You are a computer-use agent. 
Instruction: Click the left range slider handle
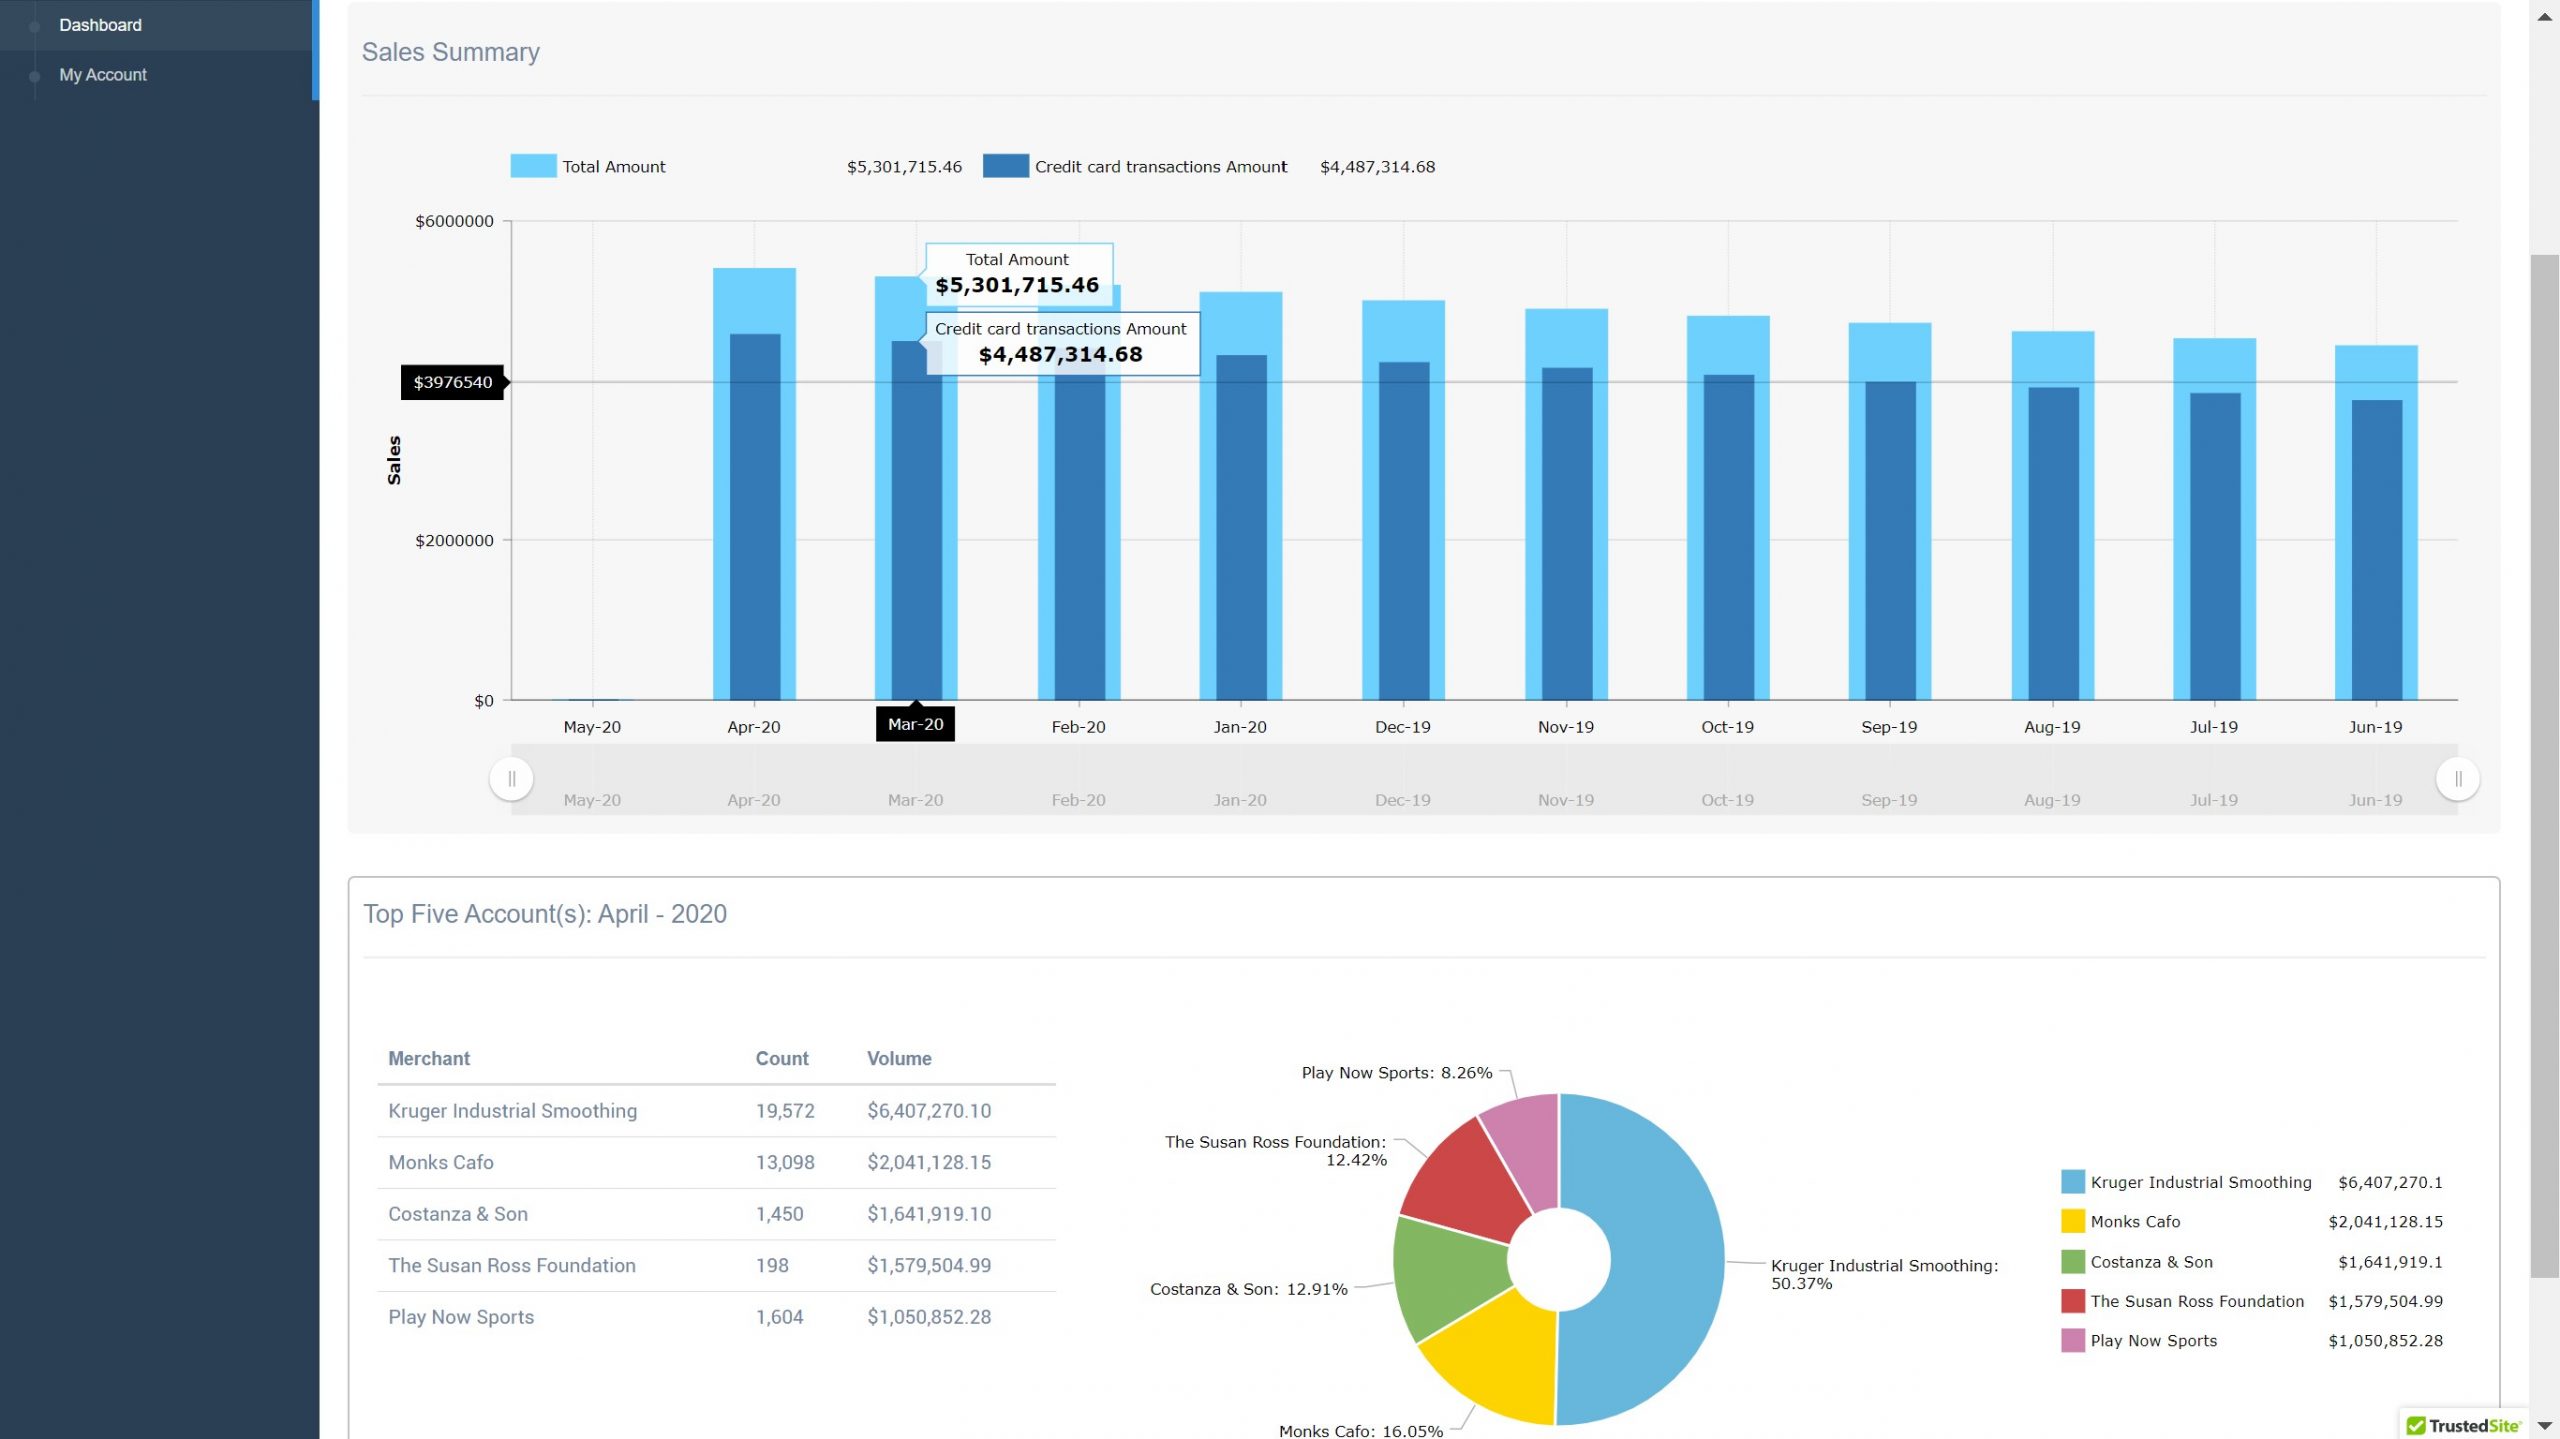pyautogui.click(x=511, y=779)
